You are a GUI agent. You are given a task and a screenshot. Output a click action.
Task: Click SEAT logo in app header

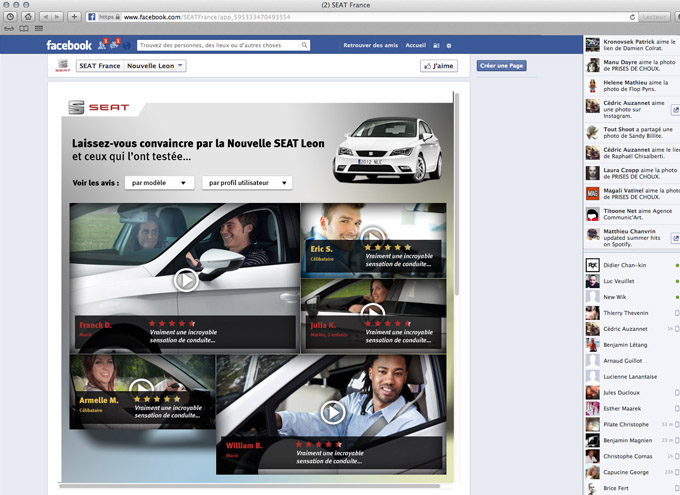coord(99,107)
